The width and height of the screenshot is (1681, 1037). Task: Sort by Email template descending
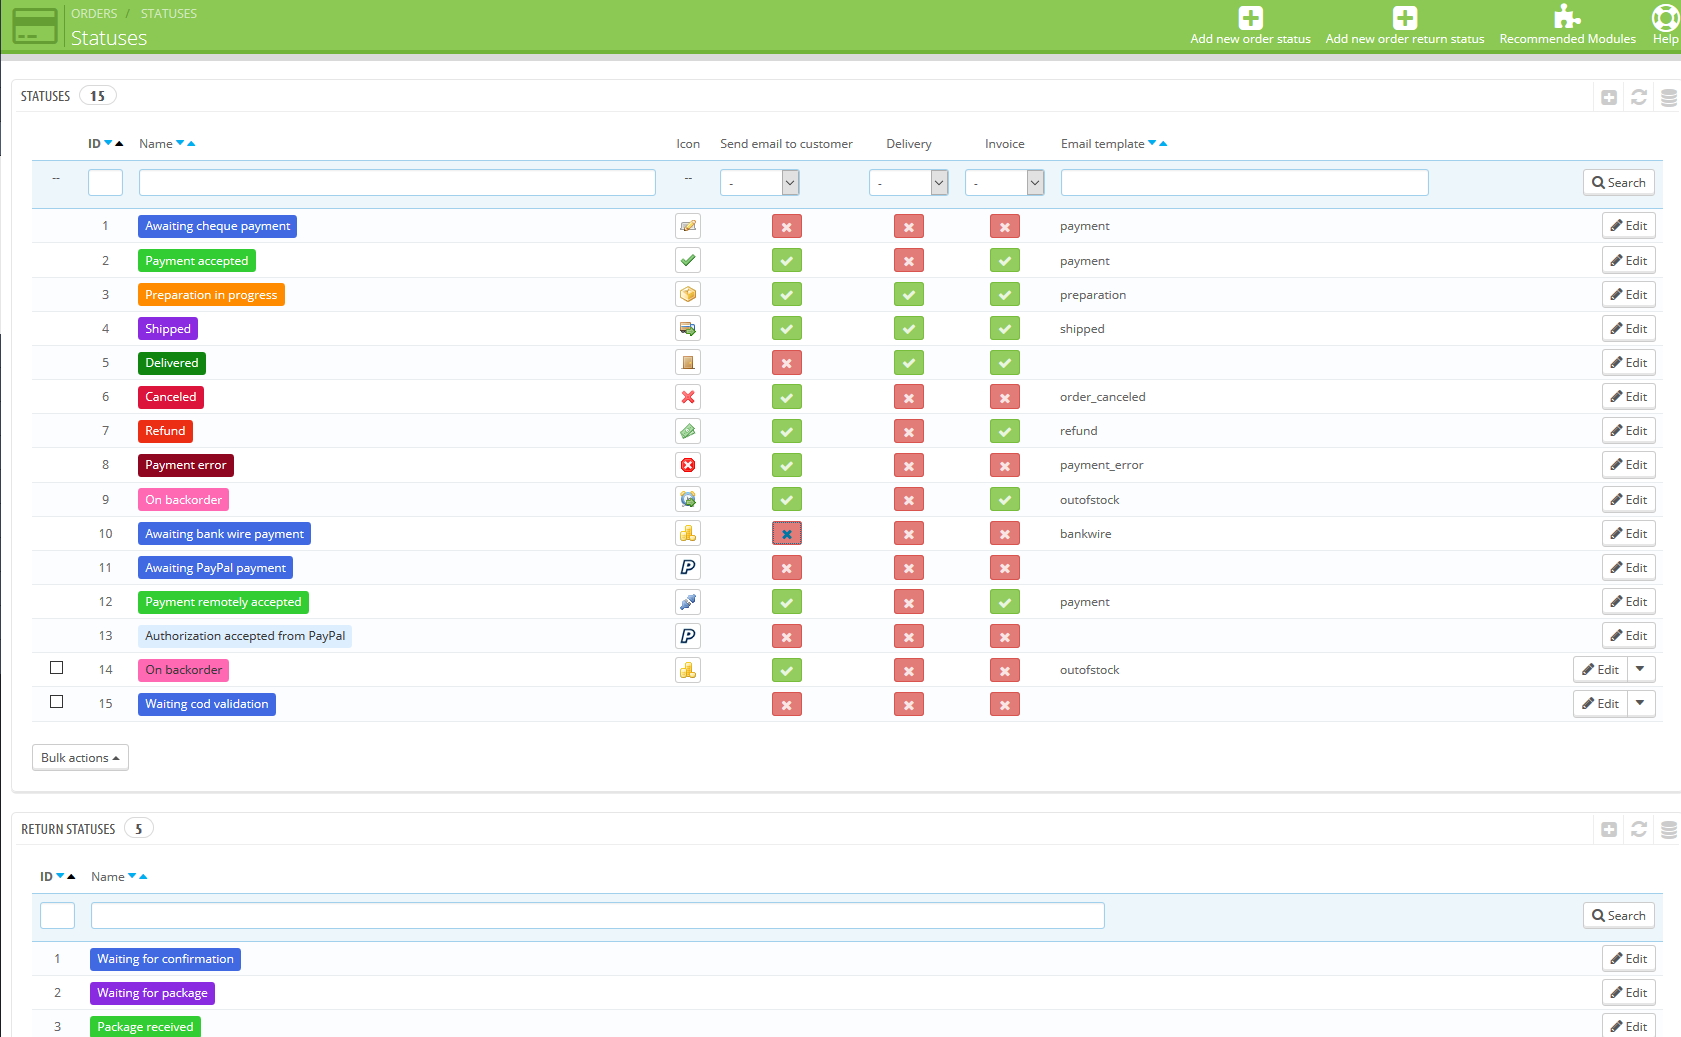pyautogui.click(x=1152, y=143)
